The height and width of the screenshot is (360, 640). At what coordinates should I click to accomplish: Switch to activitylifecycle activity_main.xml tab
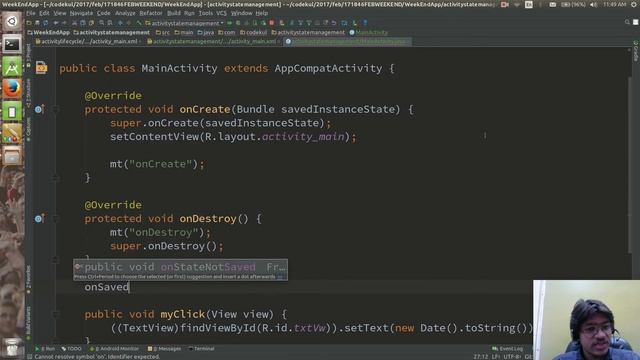coord(88,41)
